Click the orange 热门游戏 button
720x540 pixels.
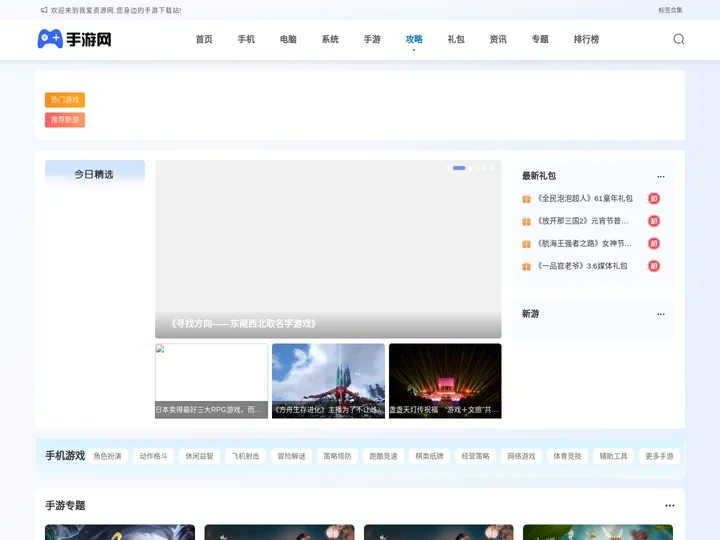(x=65, y=100)
